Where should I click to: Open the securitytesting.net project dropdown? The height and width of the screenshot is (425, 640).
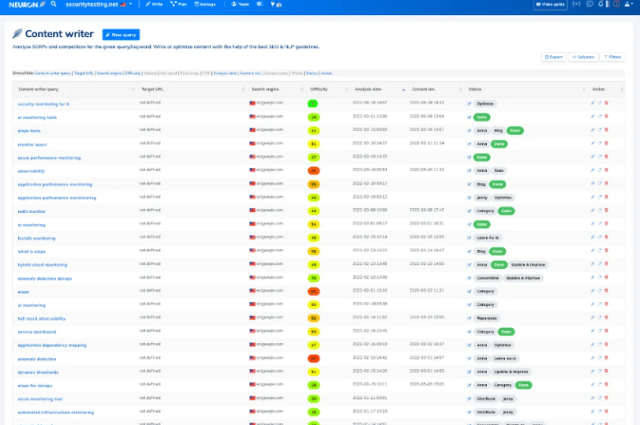[92, 5]
